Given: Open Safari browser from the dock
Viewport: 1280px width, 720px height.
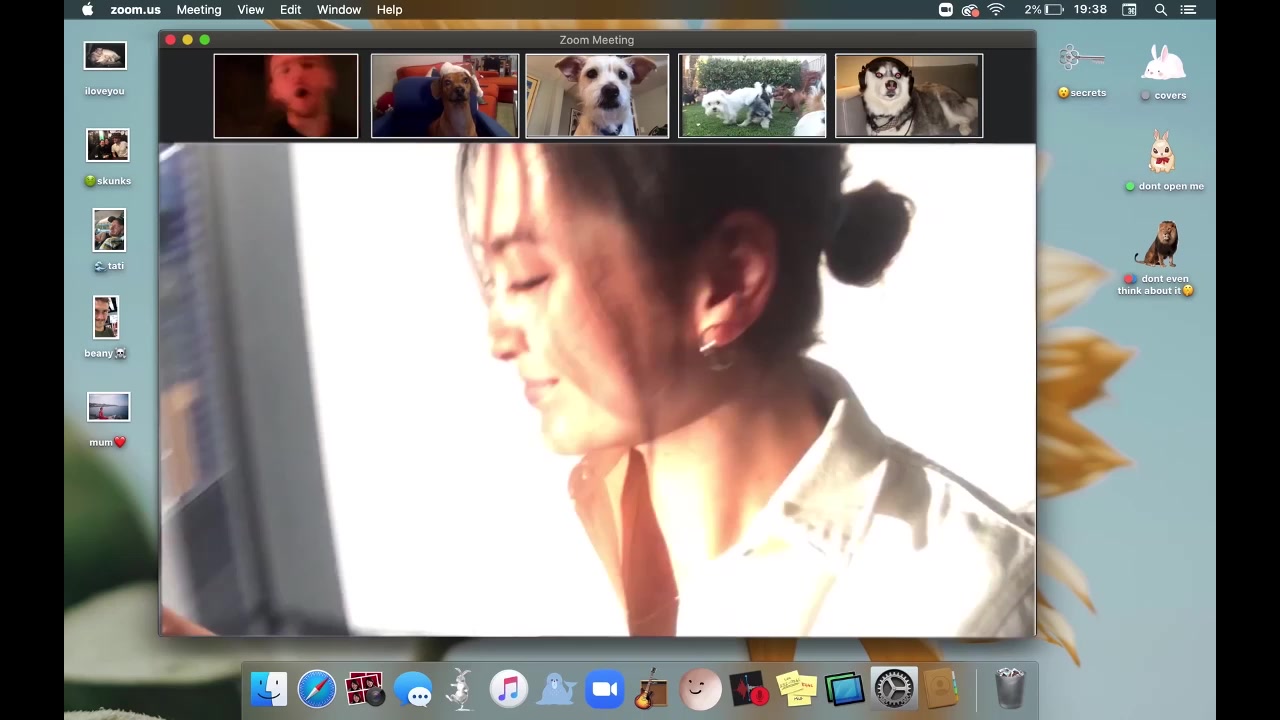Looking at the screenshot, I should 317,690.
